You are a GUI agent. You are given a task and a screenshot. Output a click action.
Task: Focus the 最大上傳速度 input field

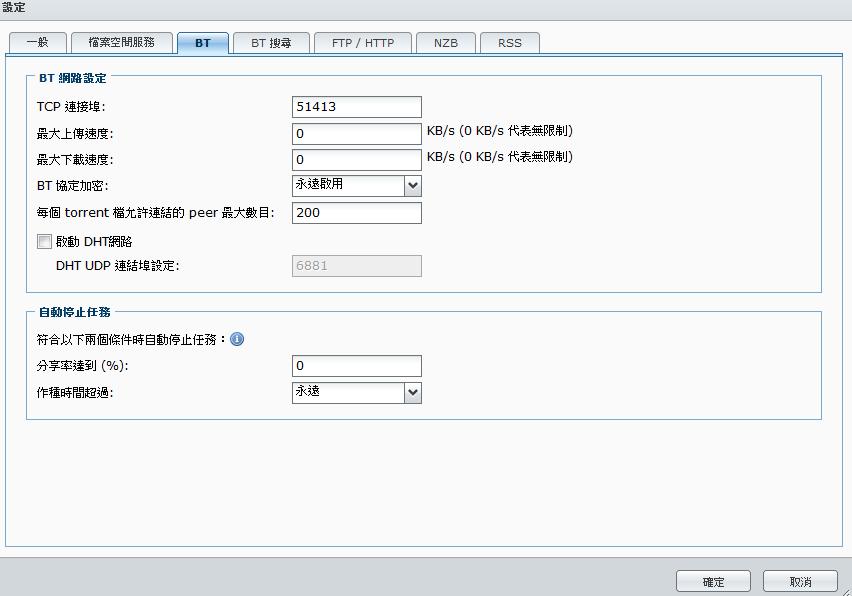pyautogui.click(x=357, y=133)
